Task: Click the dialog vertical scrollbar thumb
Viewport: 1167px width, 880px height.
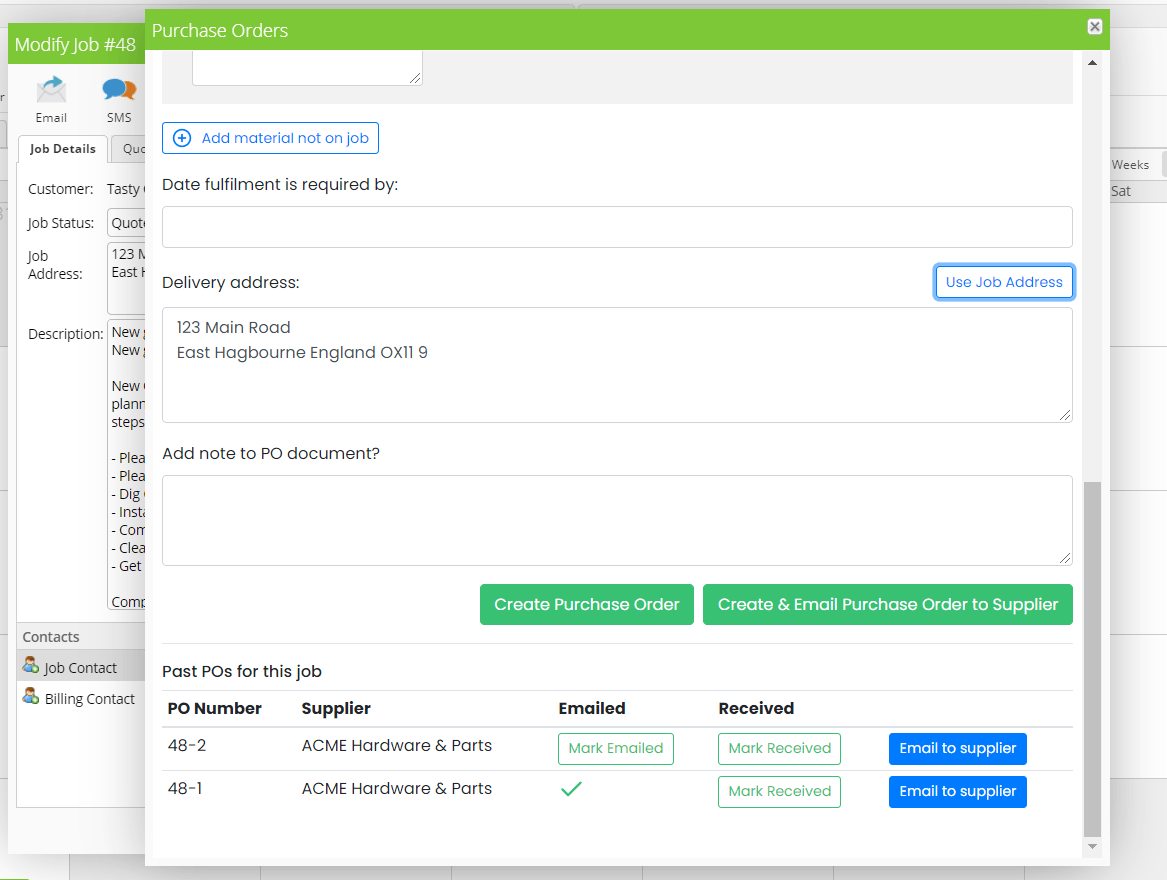Action: (x=1092, y=659)
